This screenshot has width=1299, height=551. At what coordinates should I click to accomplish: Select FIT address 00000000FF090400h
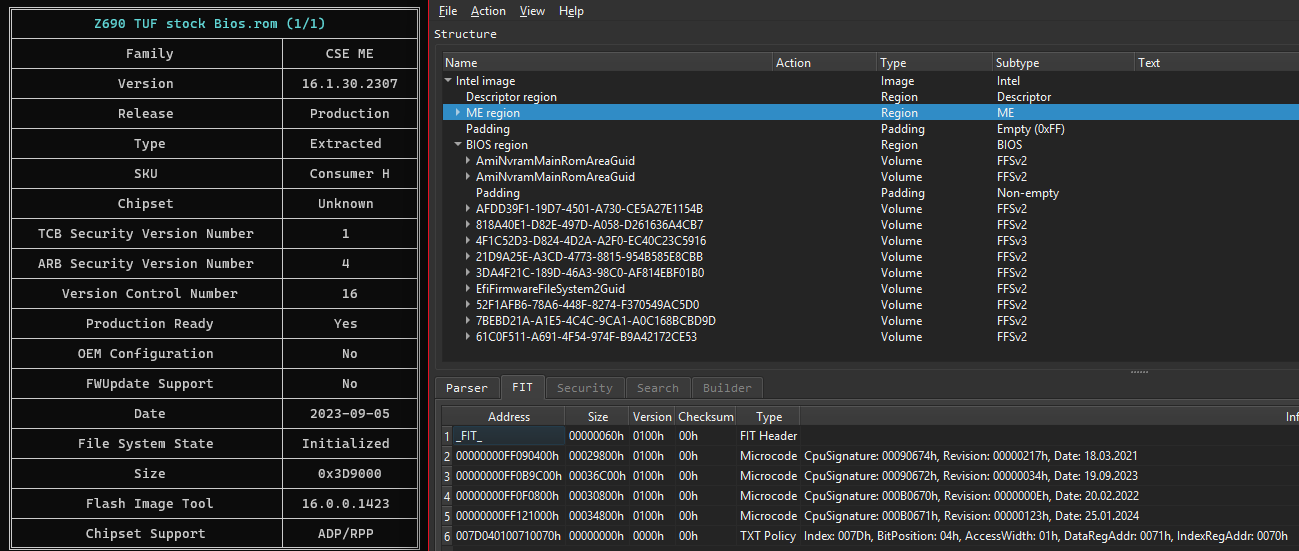coord(507,456)
